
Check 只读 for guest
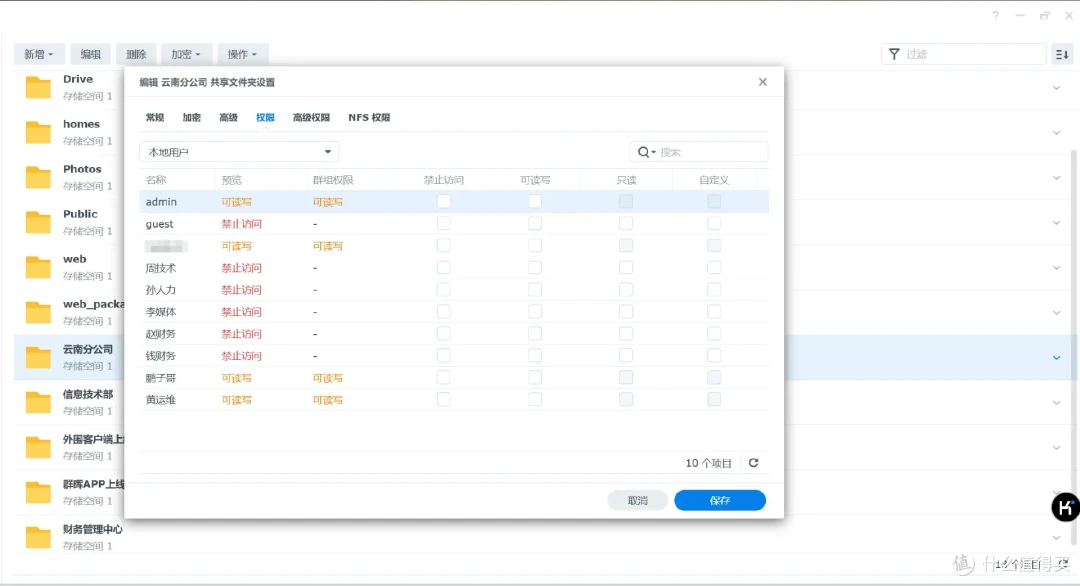pyautogui.click(x=625, y=224)
